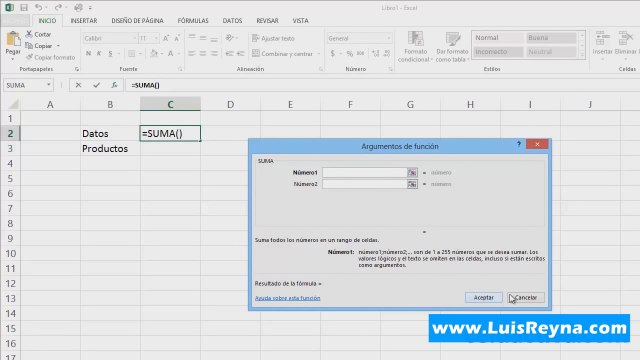This screenshot has height=360, width=640.
Task: Switch to the INICIO tab
Action: 47,20
